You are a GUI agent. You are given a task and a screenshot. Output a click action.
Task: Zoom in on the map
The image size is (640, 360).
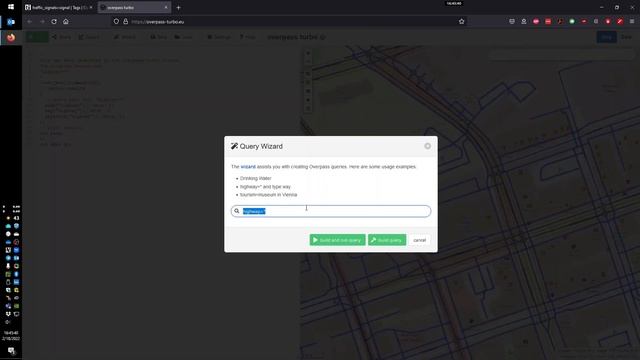(x=308, y=53)
